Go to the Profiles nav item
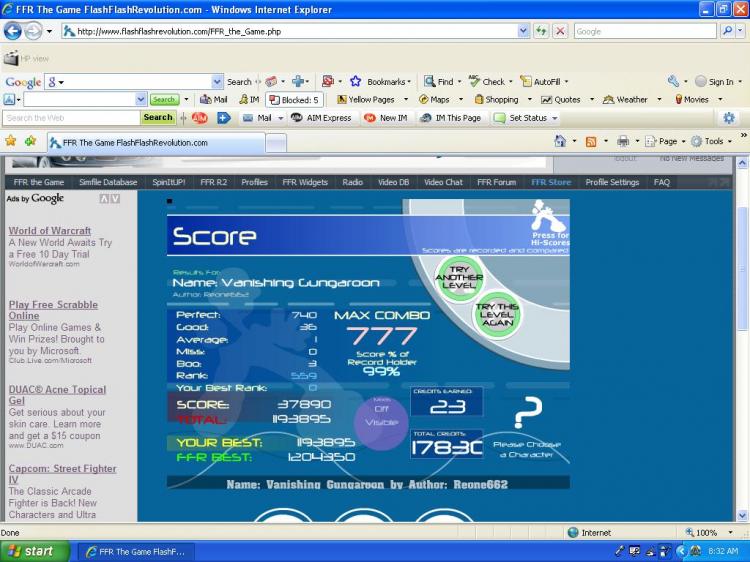 pyautogui.click(x=254, y=182)
